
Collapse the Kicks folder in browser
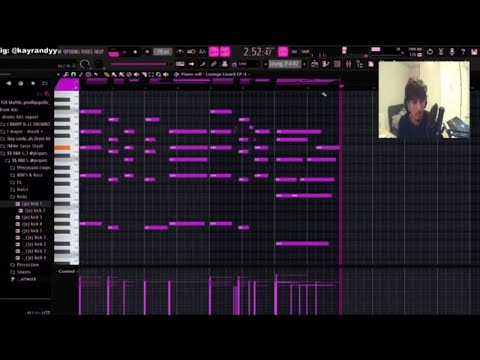point(21,197)
